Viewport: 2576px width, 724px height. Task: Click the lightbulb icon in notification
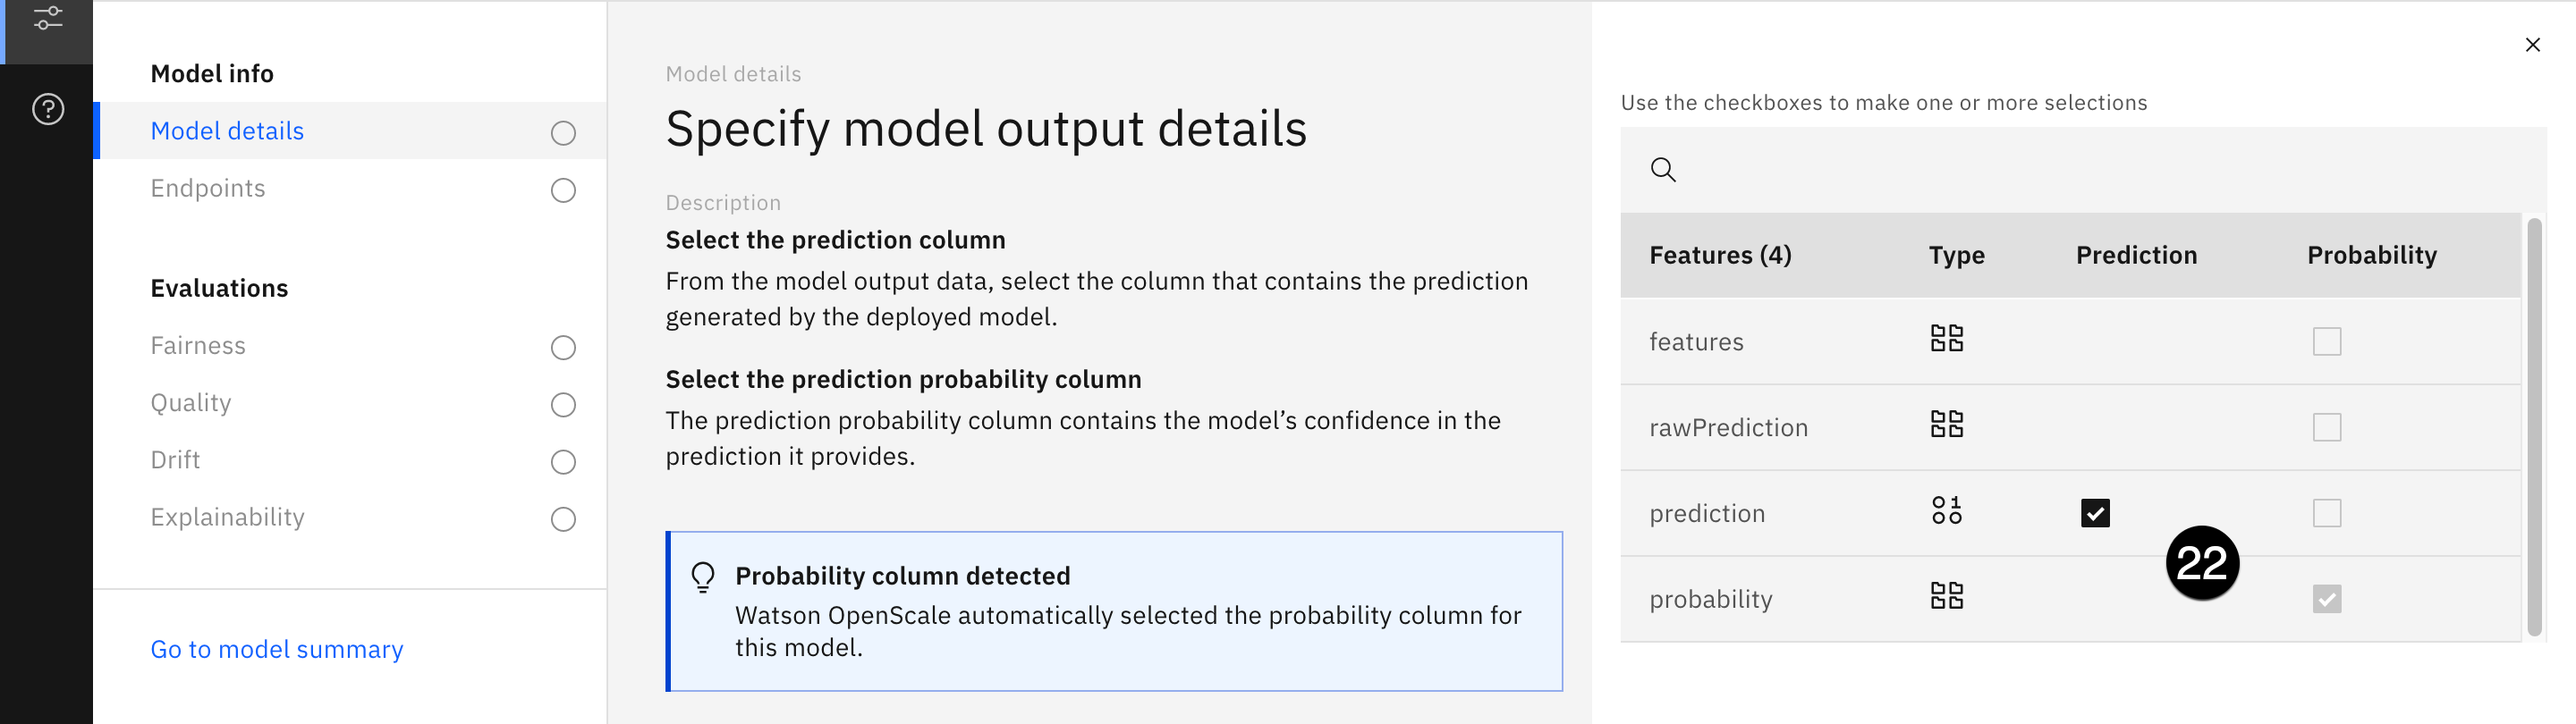point(703,577)
